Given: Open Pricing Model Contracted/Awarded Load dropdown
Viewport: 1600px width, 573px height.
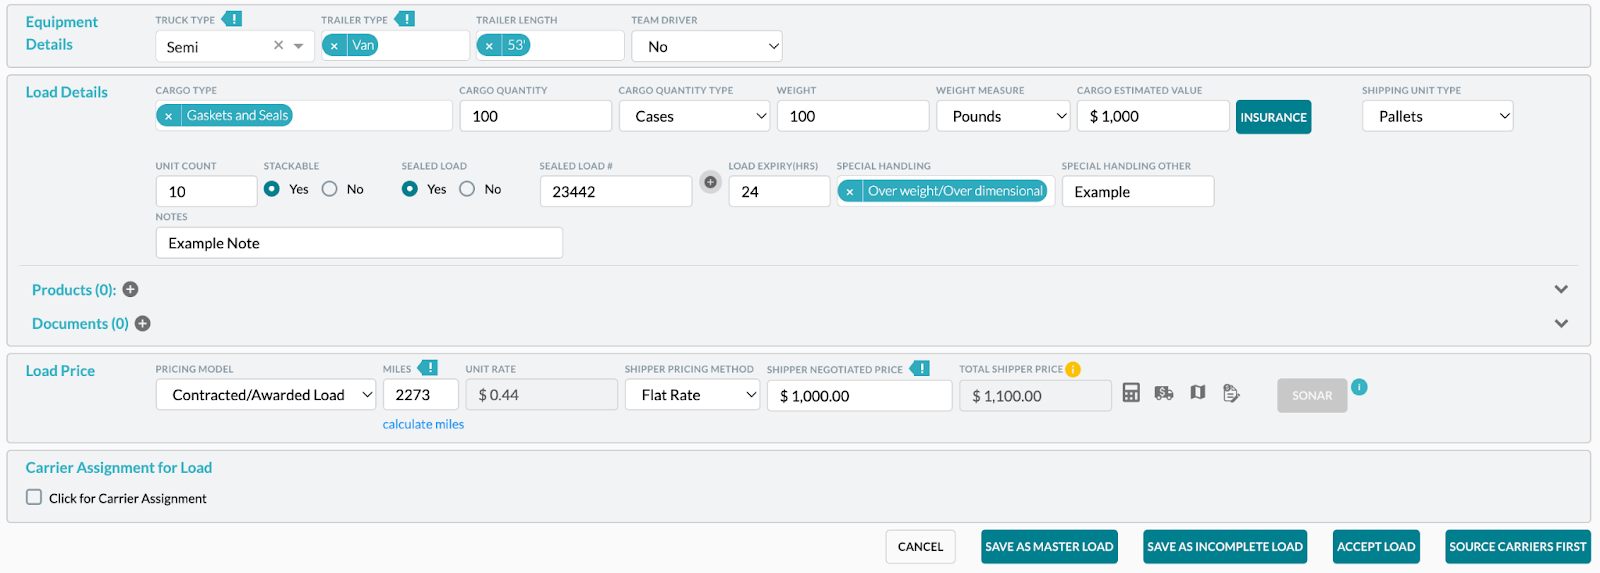Looking at the screenshot, I should 266,395.
